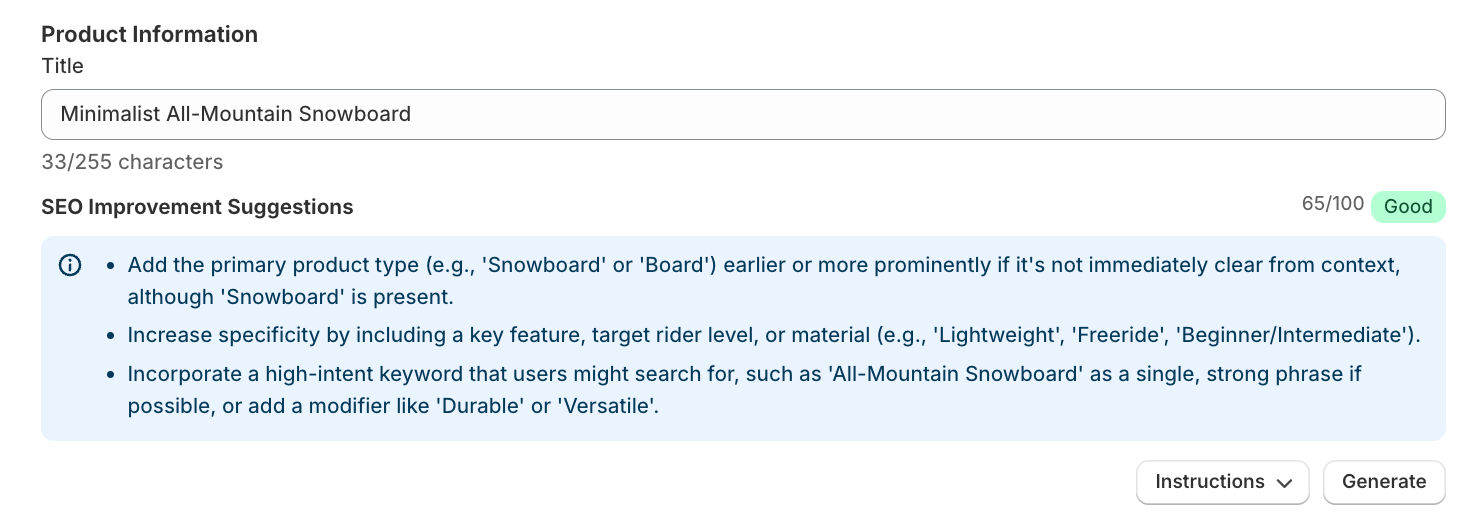Screen dimensions: 1480x526
Task: Open the Instructions dropdown
Action: click(x=1222, y=482)
